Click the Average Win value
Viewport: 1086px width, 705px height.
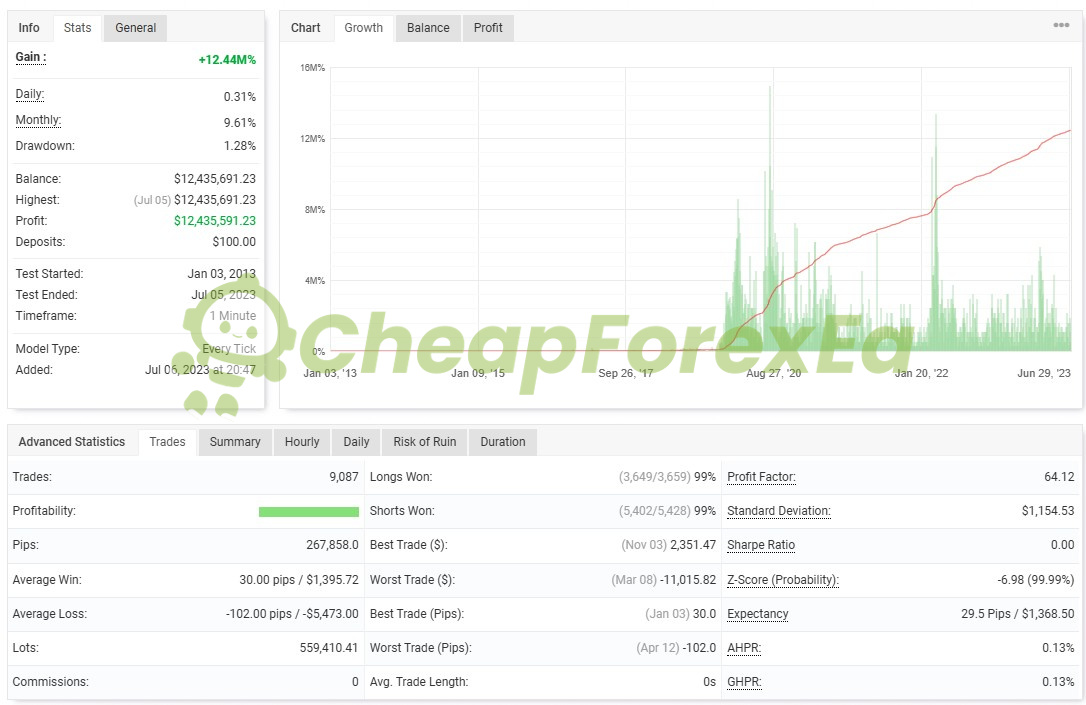(299, 580)
